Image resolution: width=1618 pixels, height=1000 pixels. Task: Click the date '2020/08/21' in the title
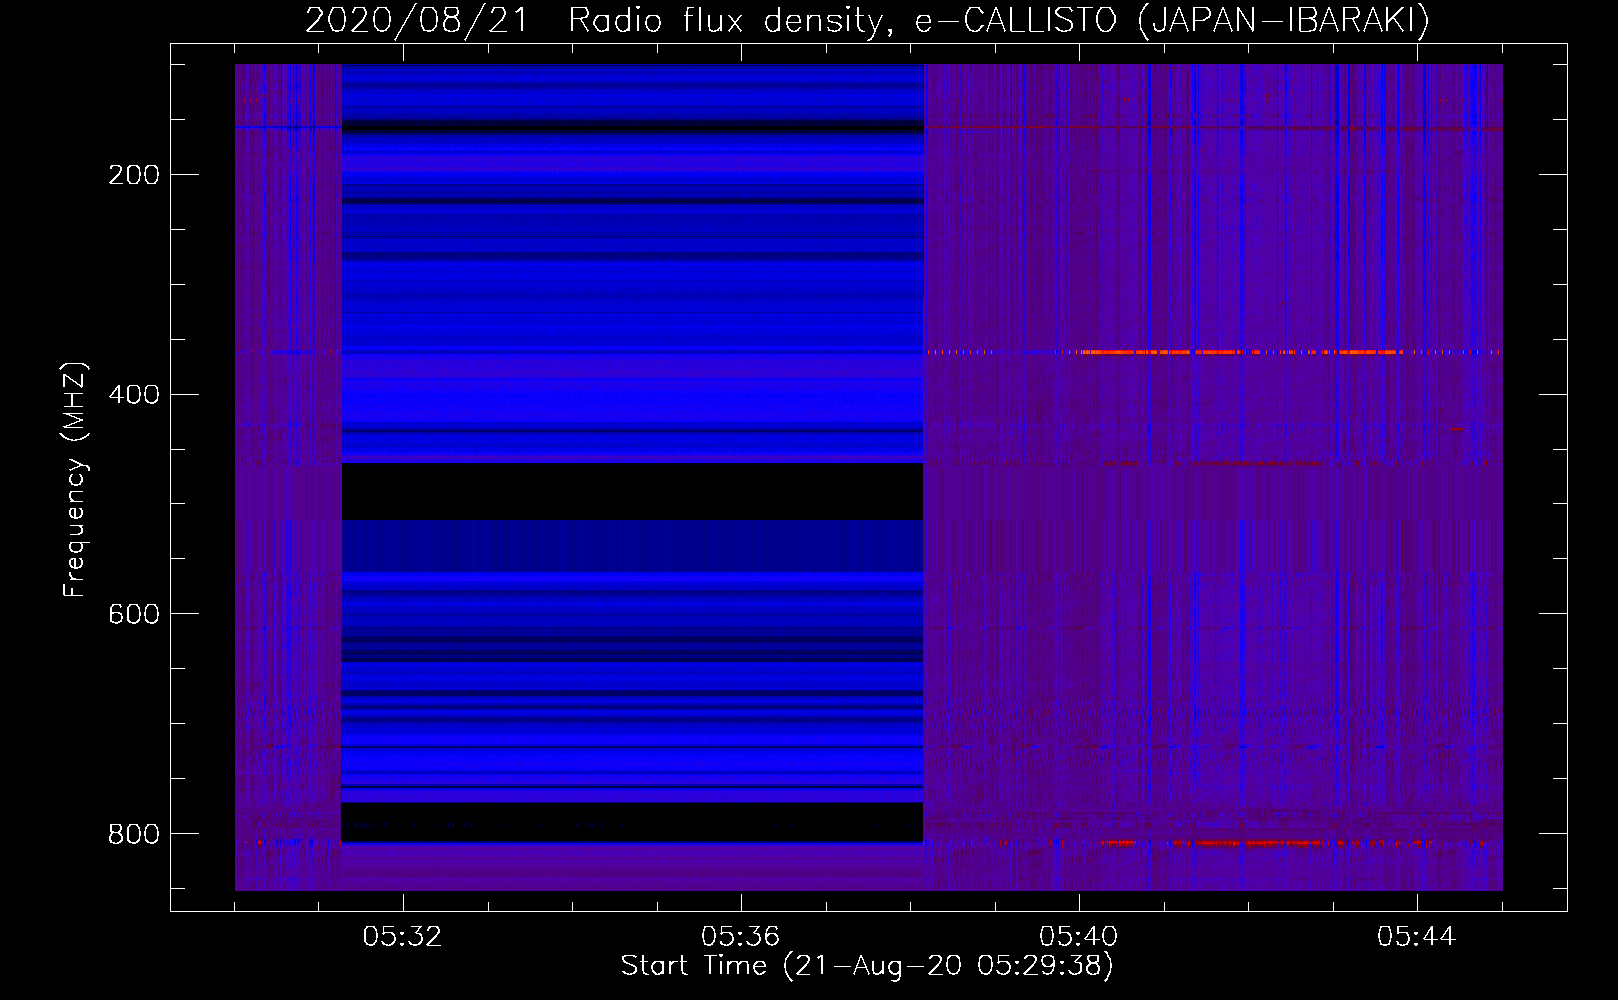pos(417,20)
